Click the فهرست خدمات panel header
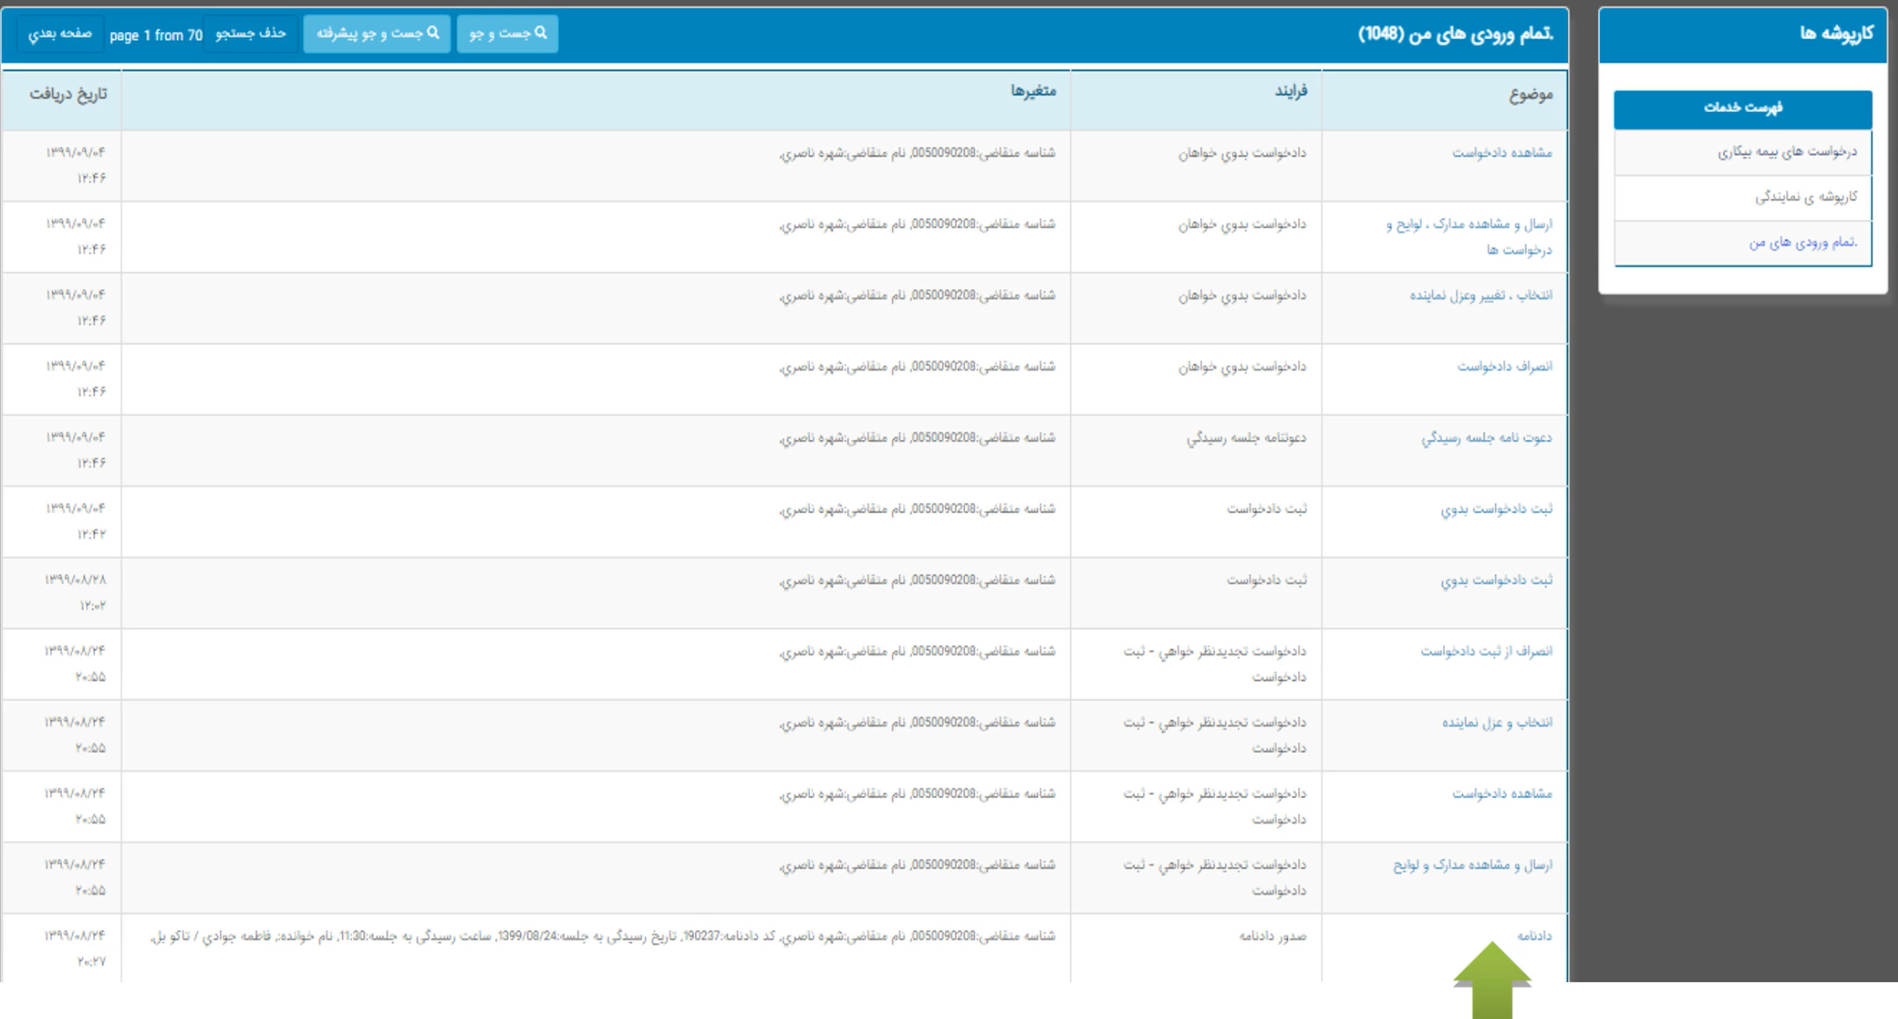 pos(1742,108)
